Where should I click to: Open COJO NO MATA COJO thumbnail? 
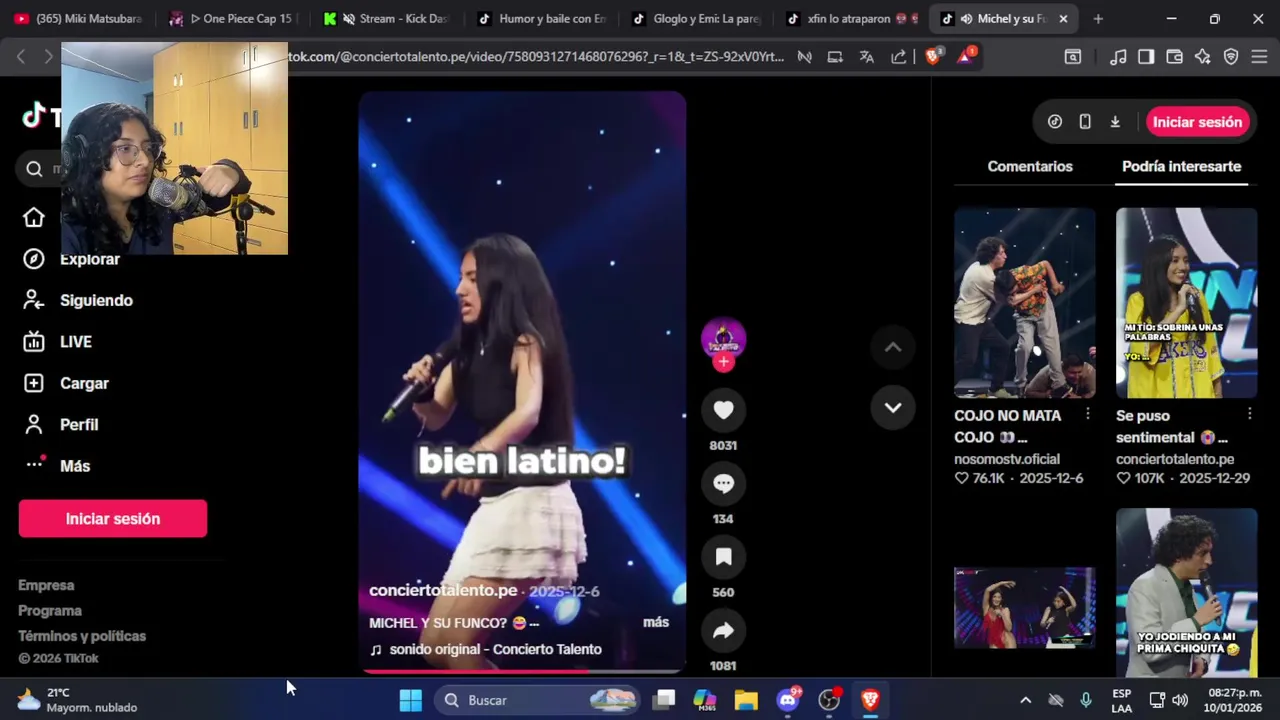click(x=1024, y=303)
